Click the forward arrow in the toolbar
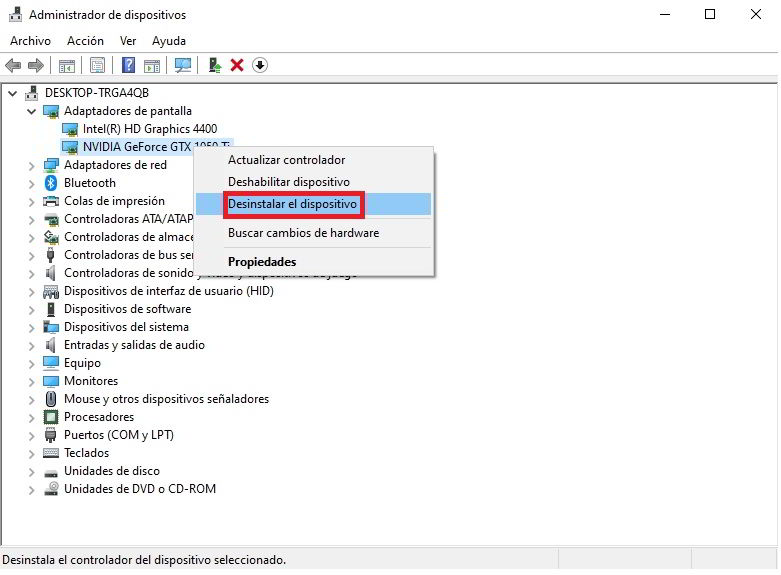 coord(36,65)
